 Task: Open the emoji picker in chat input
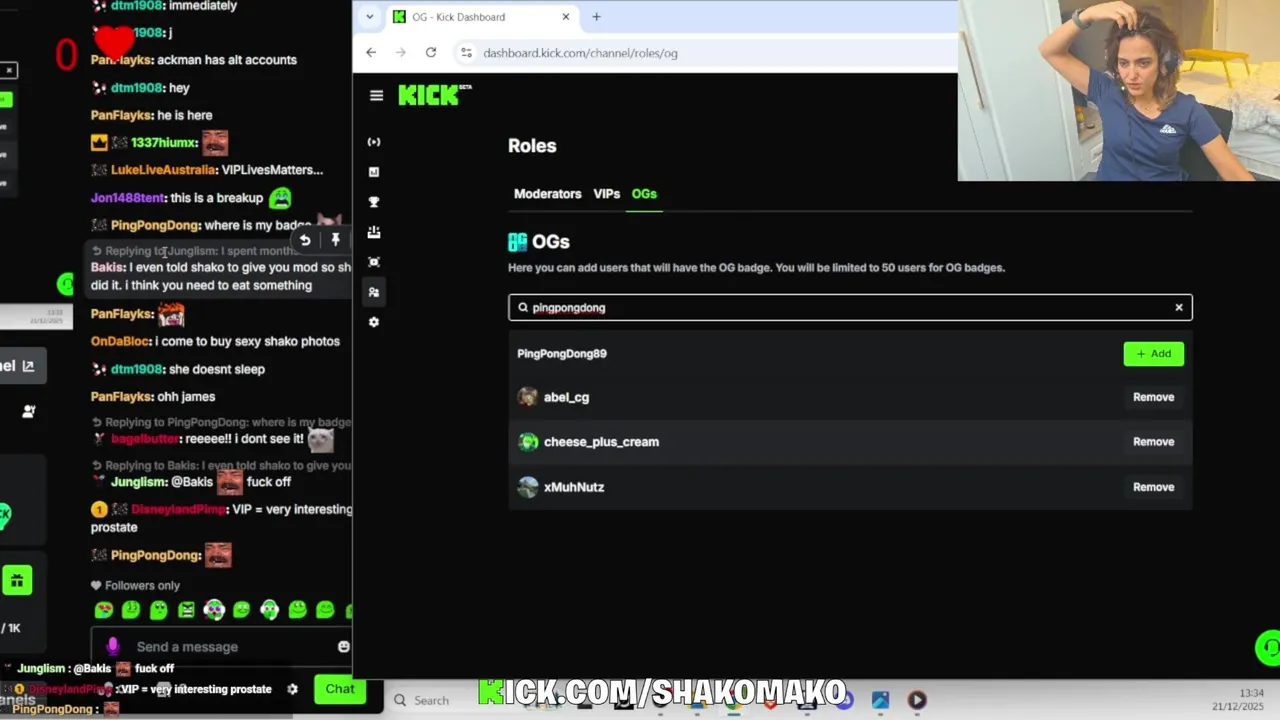[344, 647]
